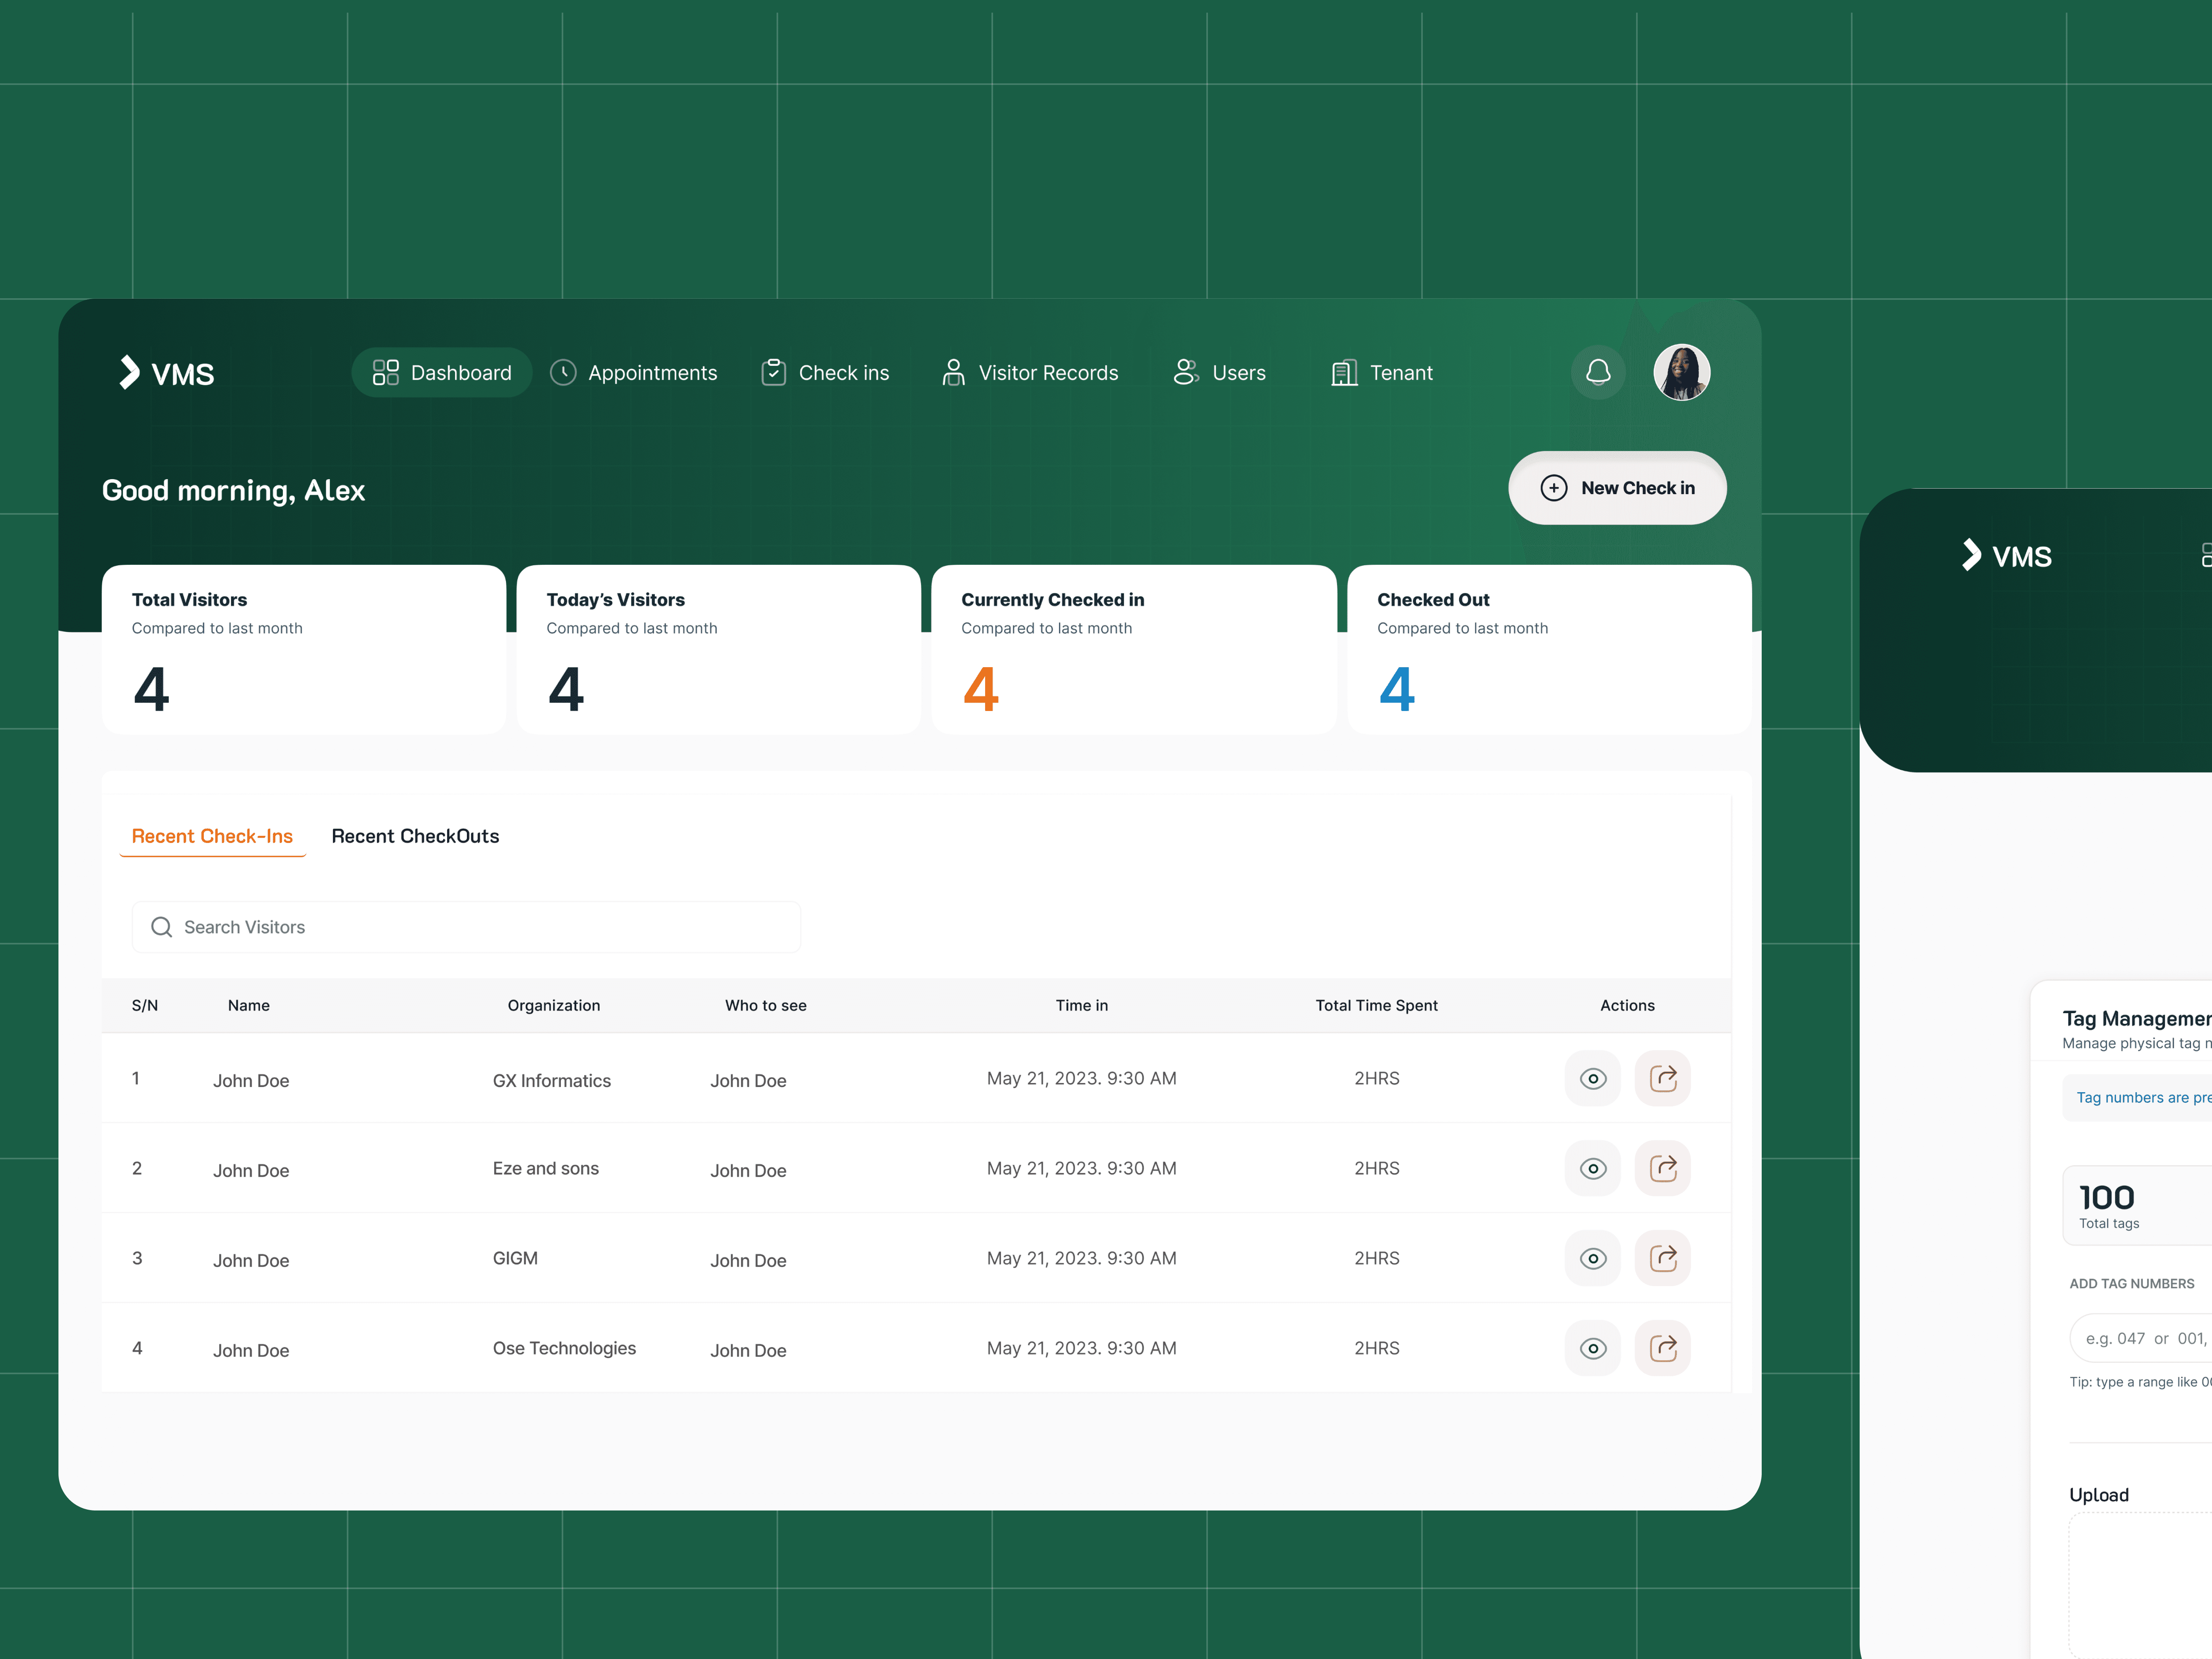Click the greeting Good morning, Alex
Viewport: 2212px width, 1659px height.
tap(234, 491)
